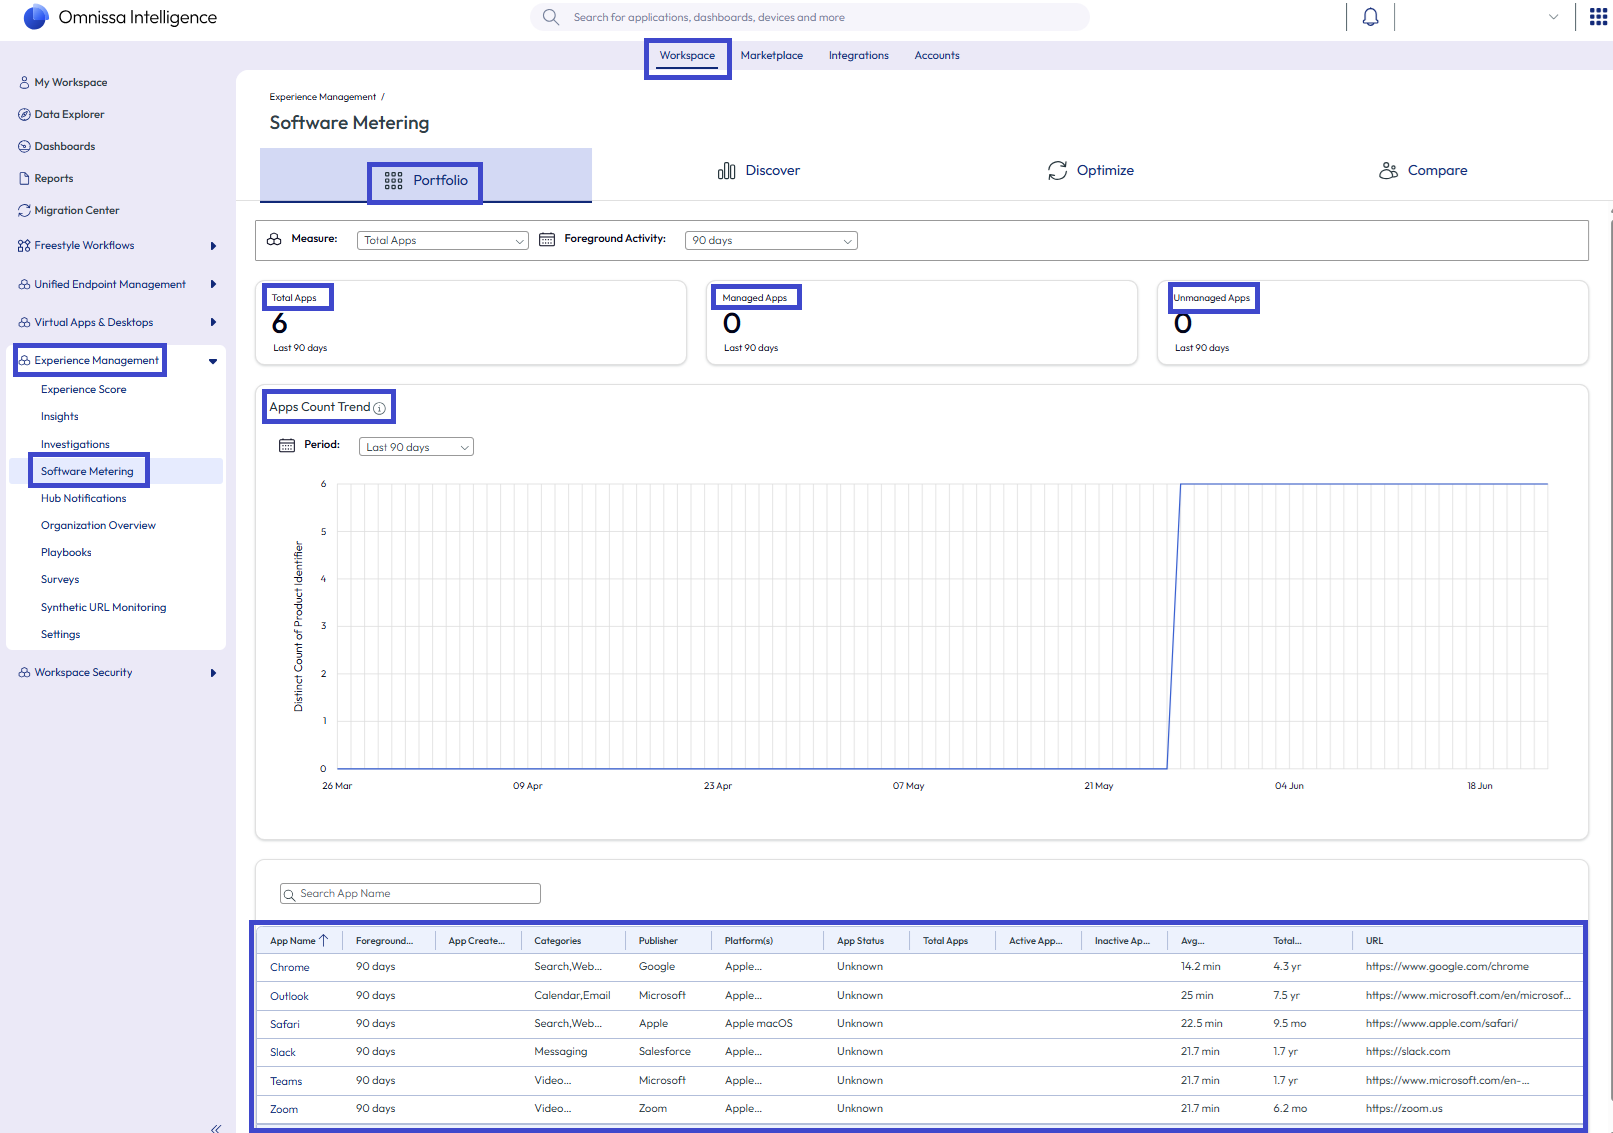
Task: Click the Apps Count Trend info icon
Action: point(379,408)
